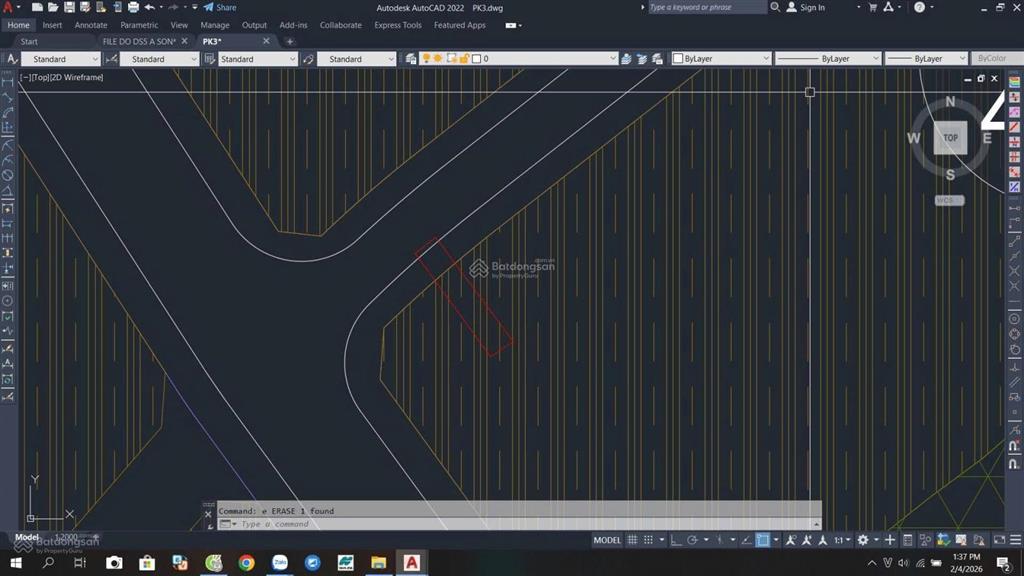Click the AutoCAD application menu logo
1024x576 pixels.
[11, 8]
